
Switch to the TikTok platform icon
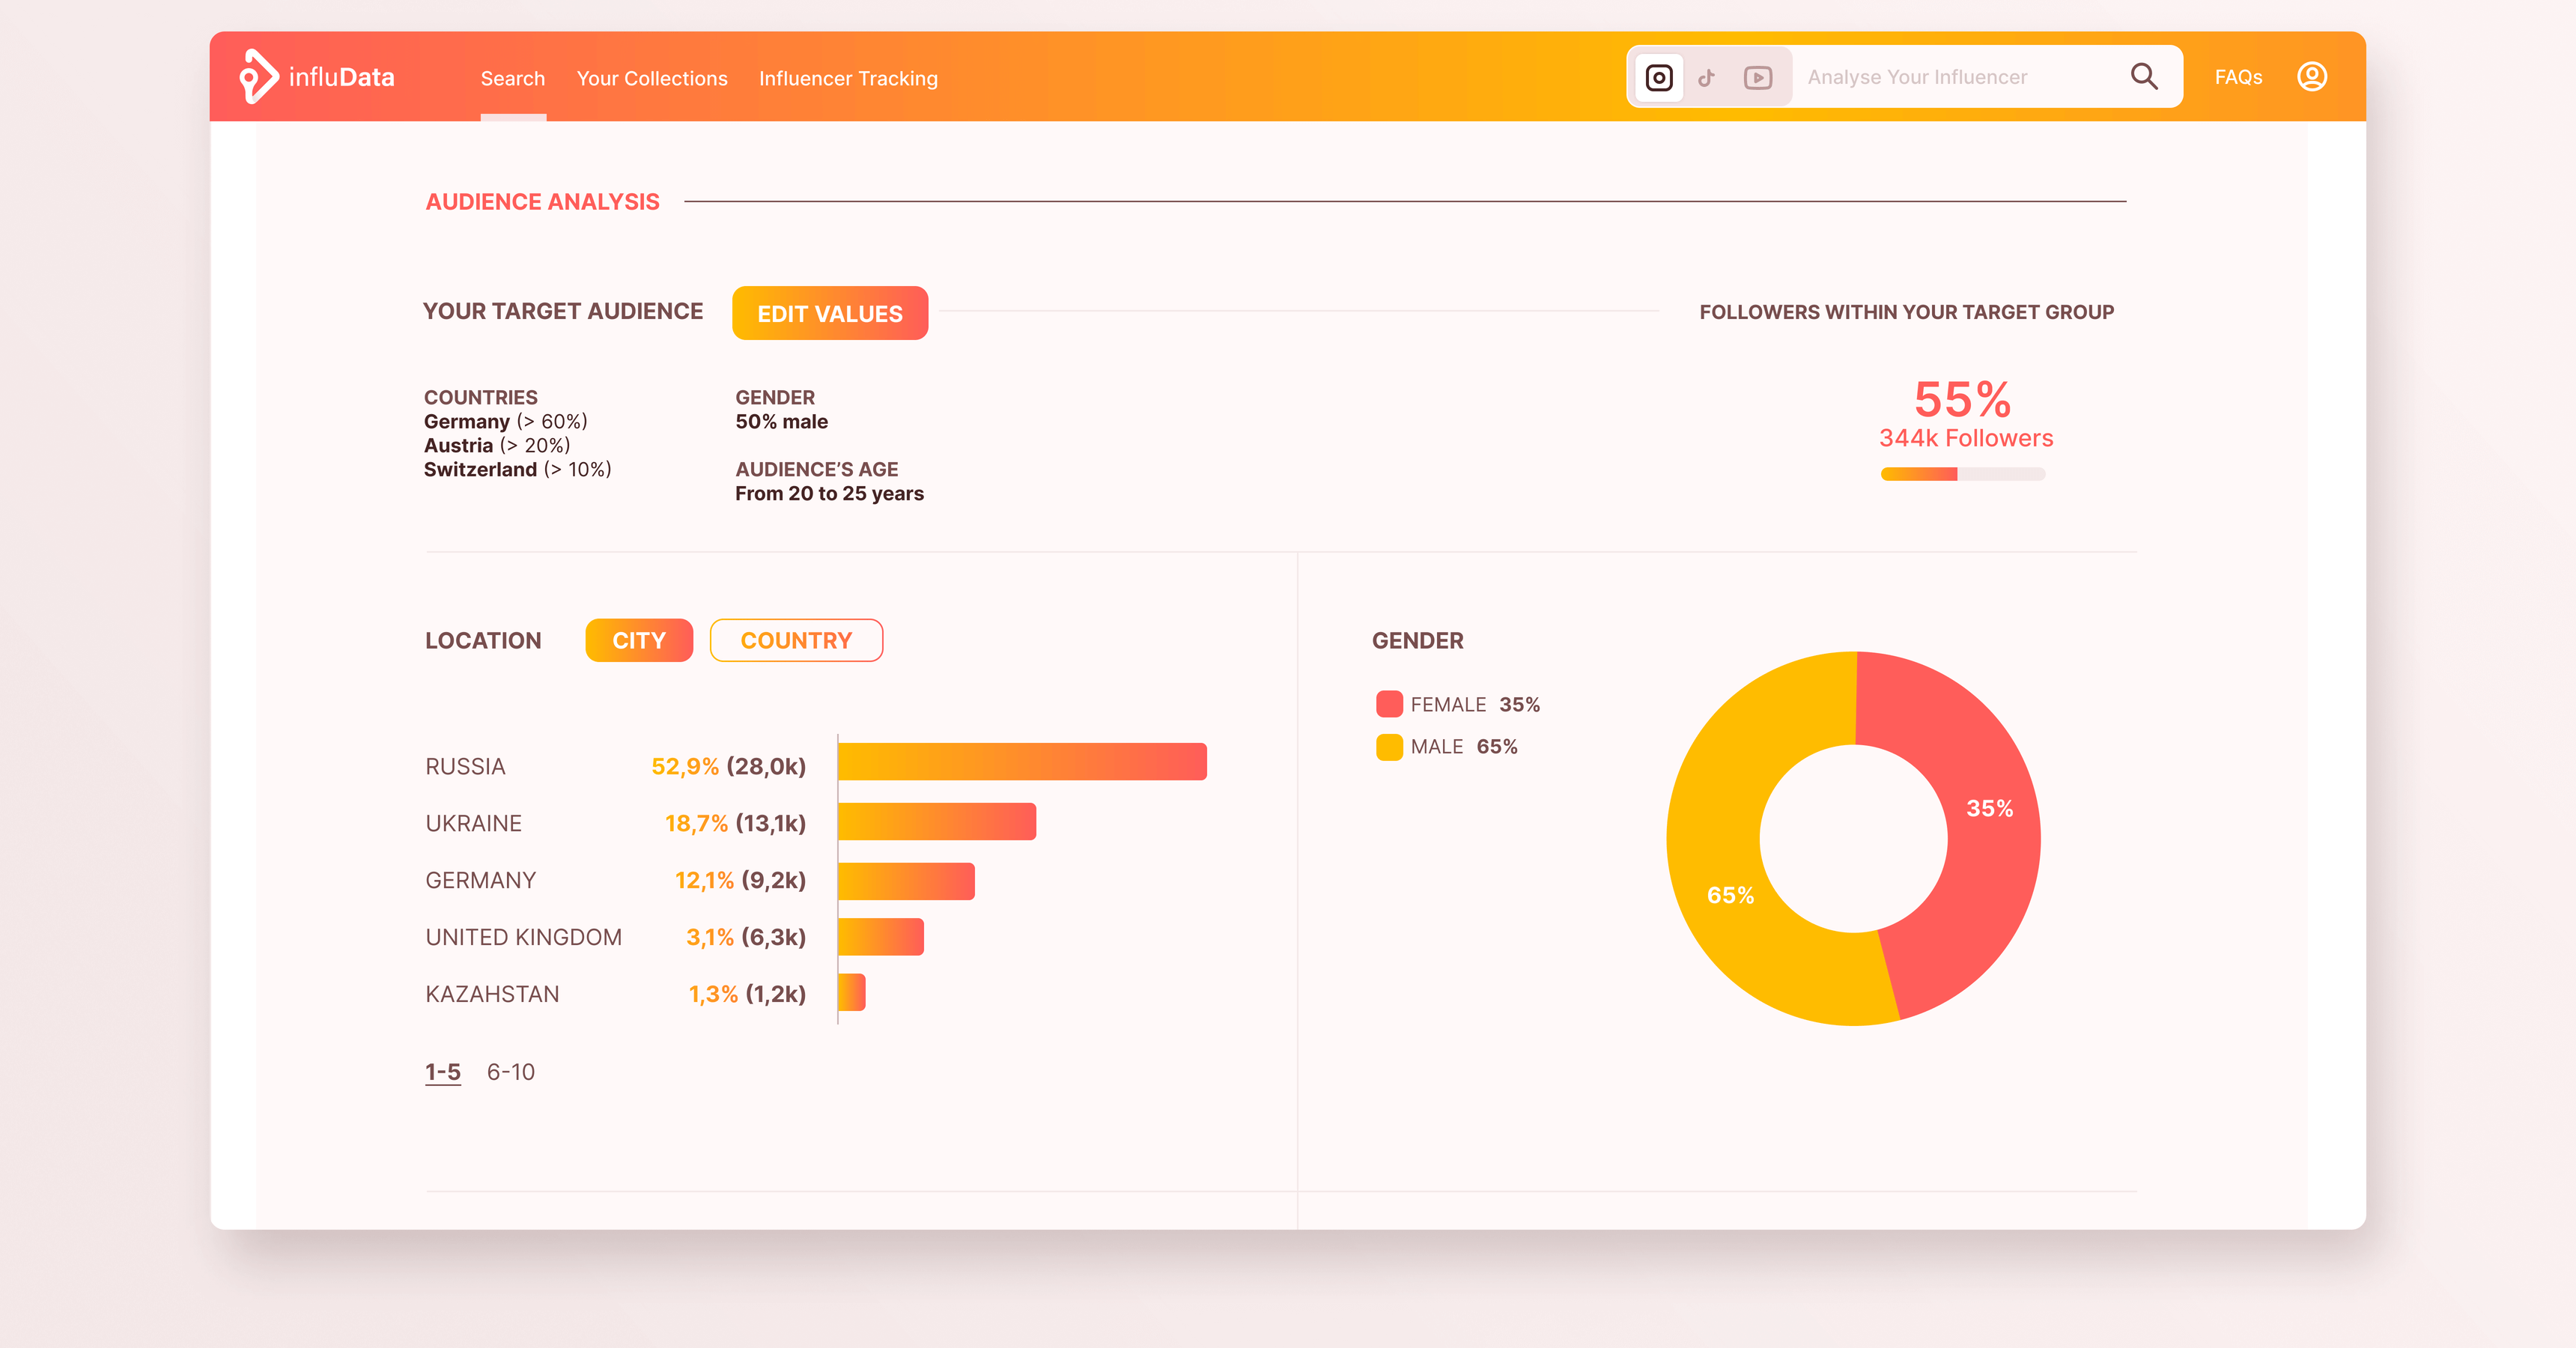click(x=1708, y=76)
